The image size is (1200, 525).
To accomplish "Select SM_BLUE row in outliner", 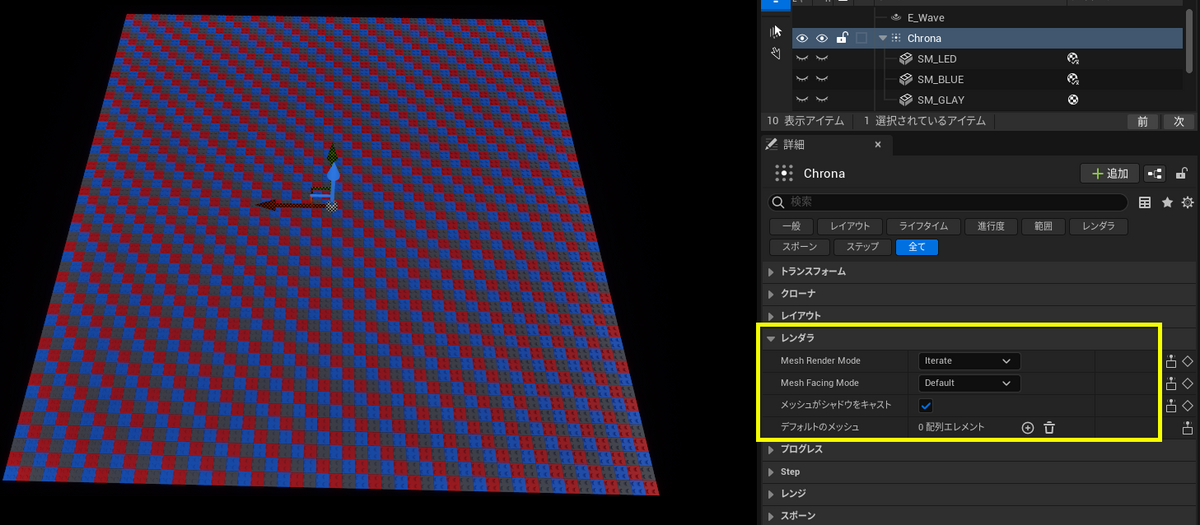I will (987, 79).
